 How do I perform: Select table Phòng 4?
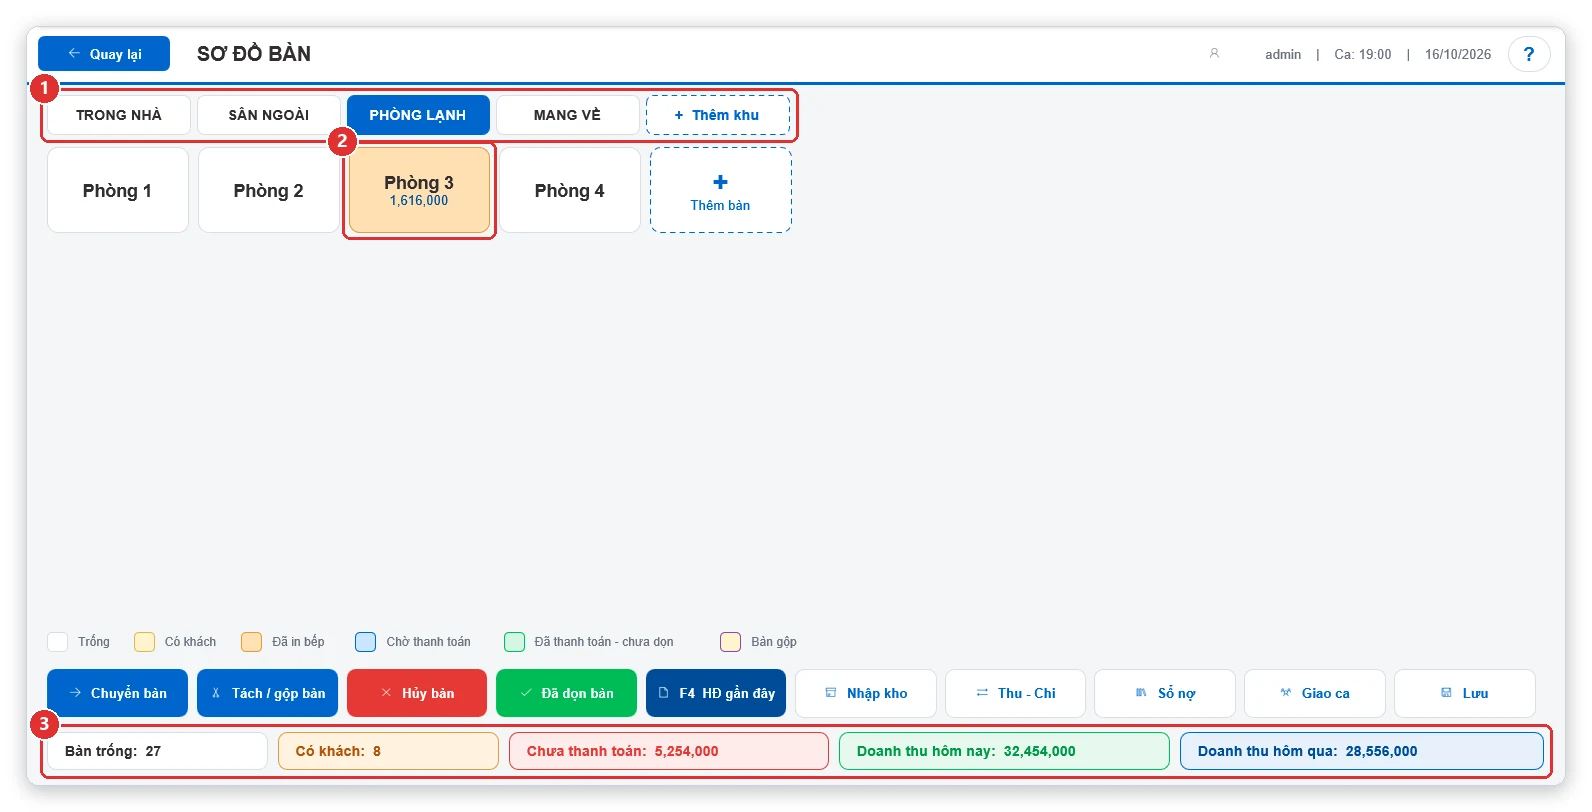point(570,190)
